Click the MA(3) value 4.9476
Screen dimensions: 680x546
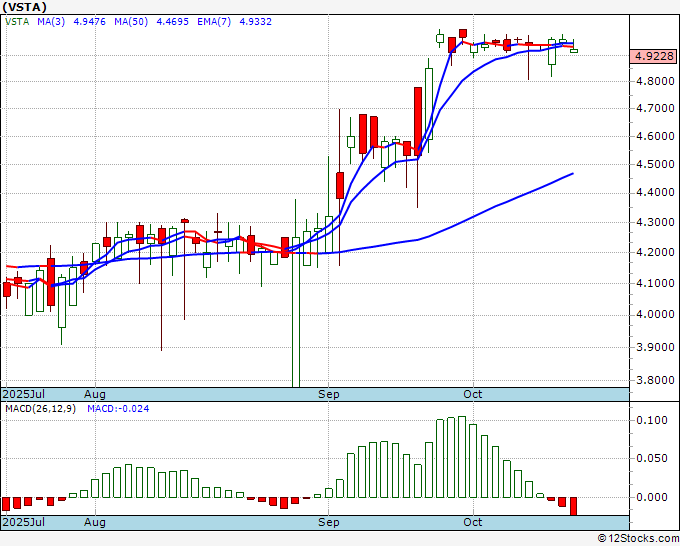click(x=89, y=22)
